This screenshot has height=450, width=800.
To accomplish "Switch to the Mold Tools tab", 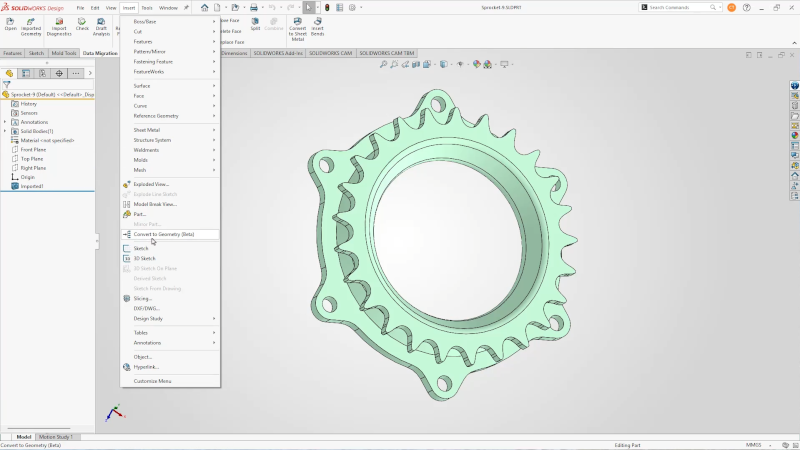I will tap(63, 53).
